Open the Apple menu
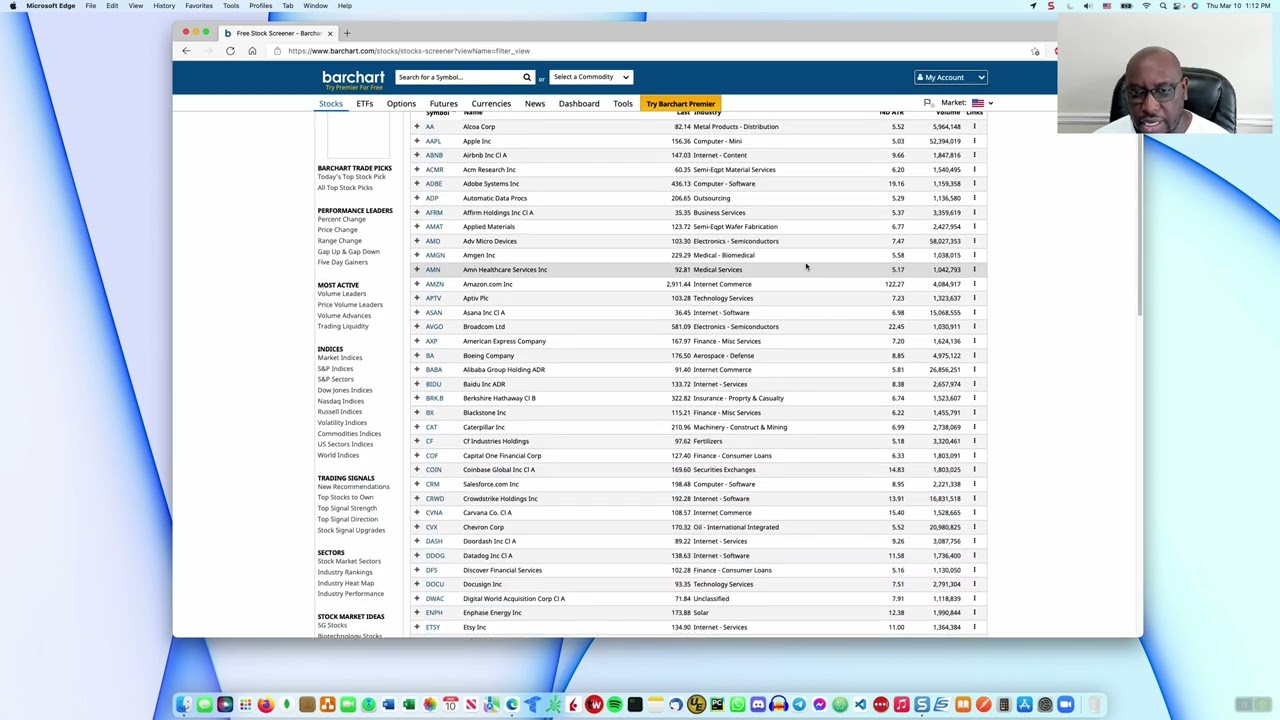The width and height of the screenshot is (1280, 720). pyautogui.click(x=12, y=6)
